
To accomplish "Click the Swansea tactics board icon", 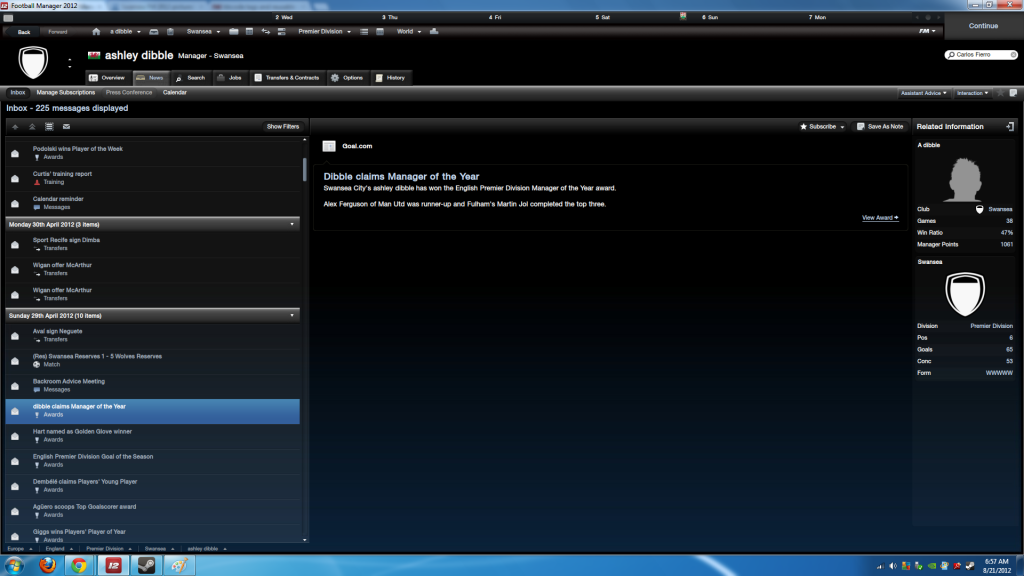I will (281, 31).
